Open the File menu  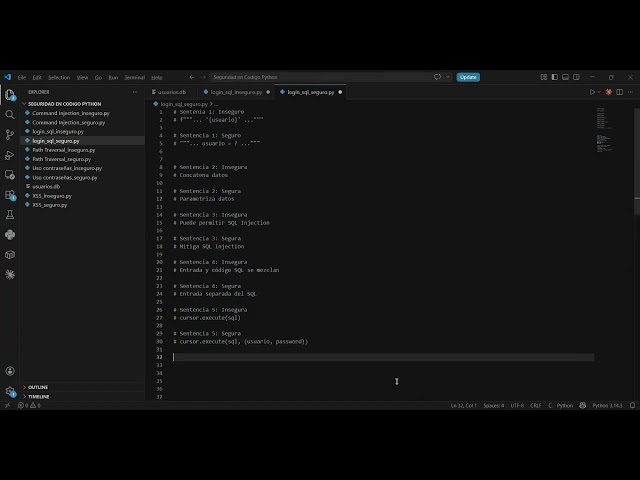(22, 78)
